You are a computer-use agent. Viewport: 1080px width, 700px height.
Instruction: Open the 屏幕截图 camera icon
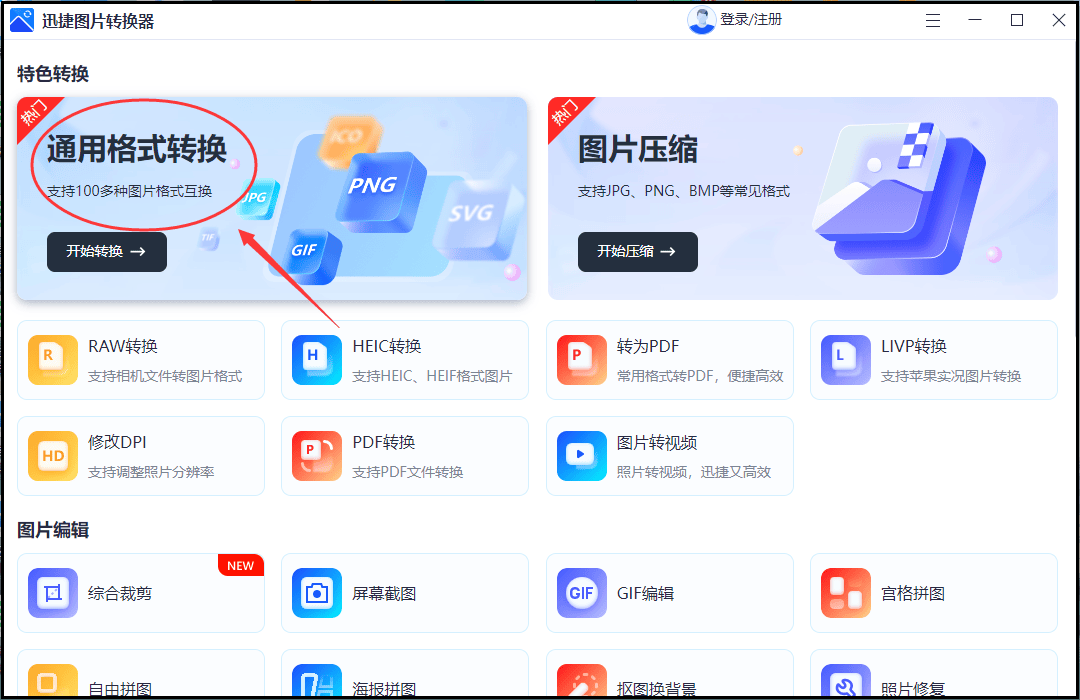[316, 592]
